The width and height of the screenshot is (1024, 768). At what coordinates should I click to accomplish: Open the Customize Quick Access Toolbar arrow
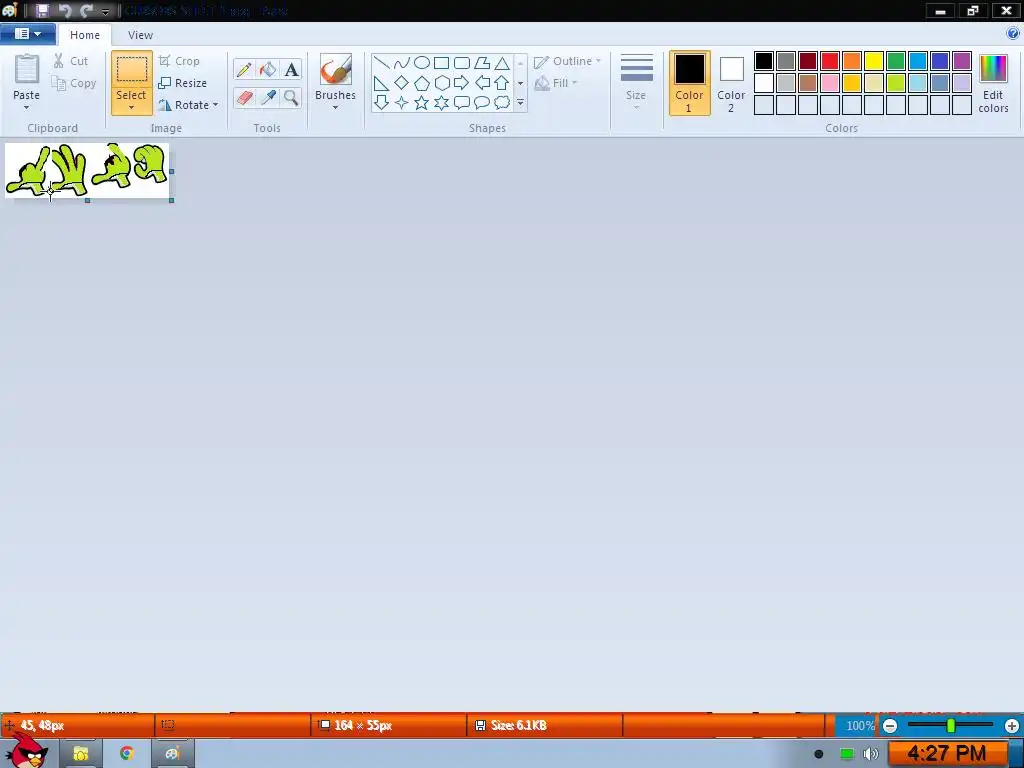(105, 11)
